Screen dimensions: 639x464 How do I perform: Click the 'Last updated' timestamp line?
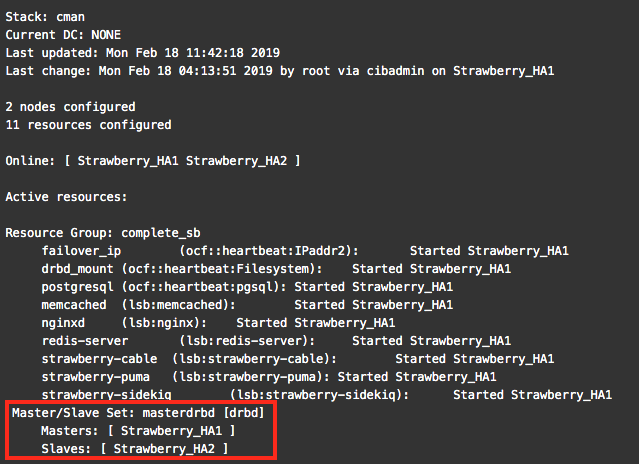pyautogui.click(x=142, y=53)
